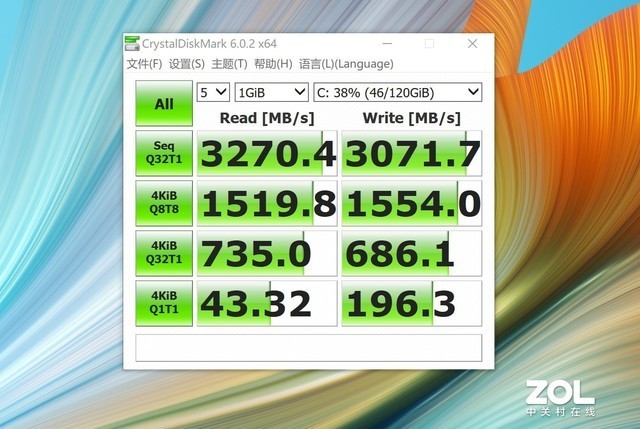
Task: Start the 4KiB Q8T8 test
Action: [164, 203]
